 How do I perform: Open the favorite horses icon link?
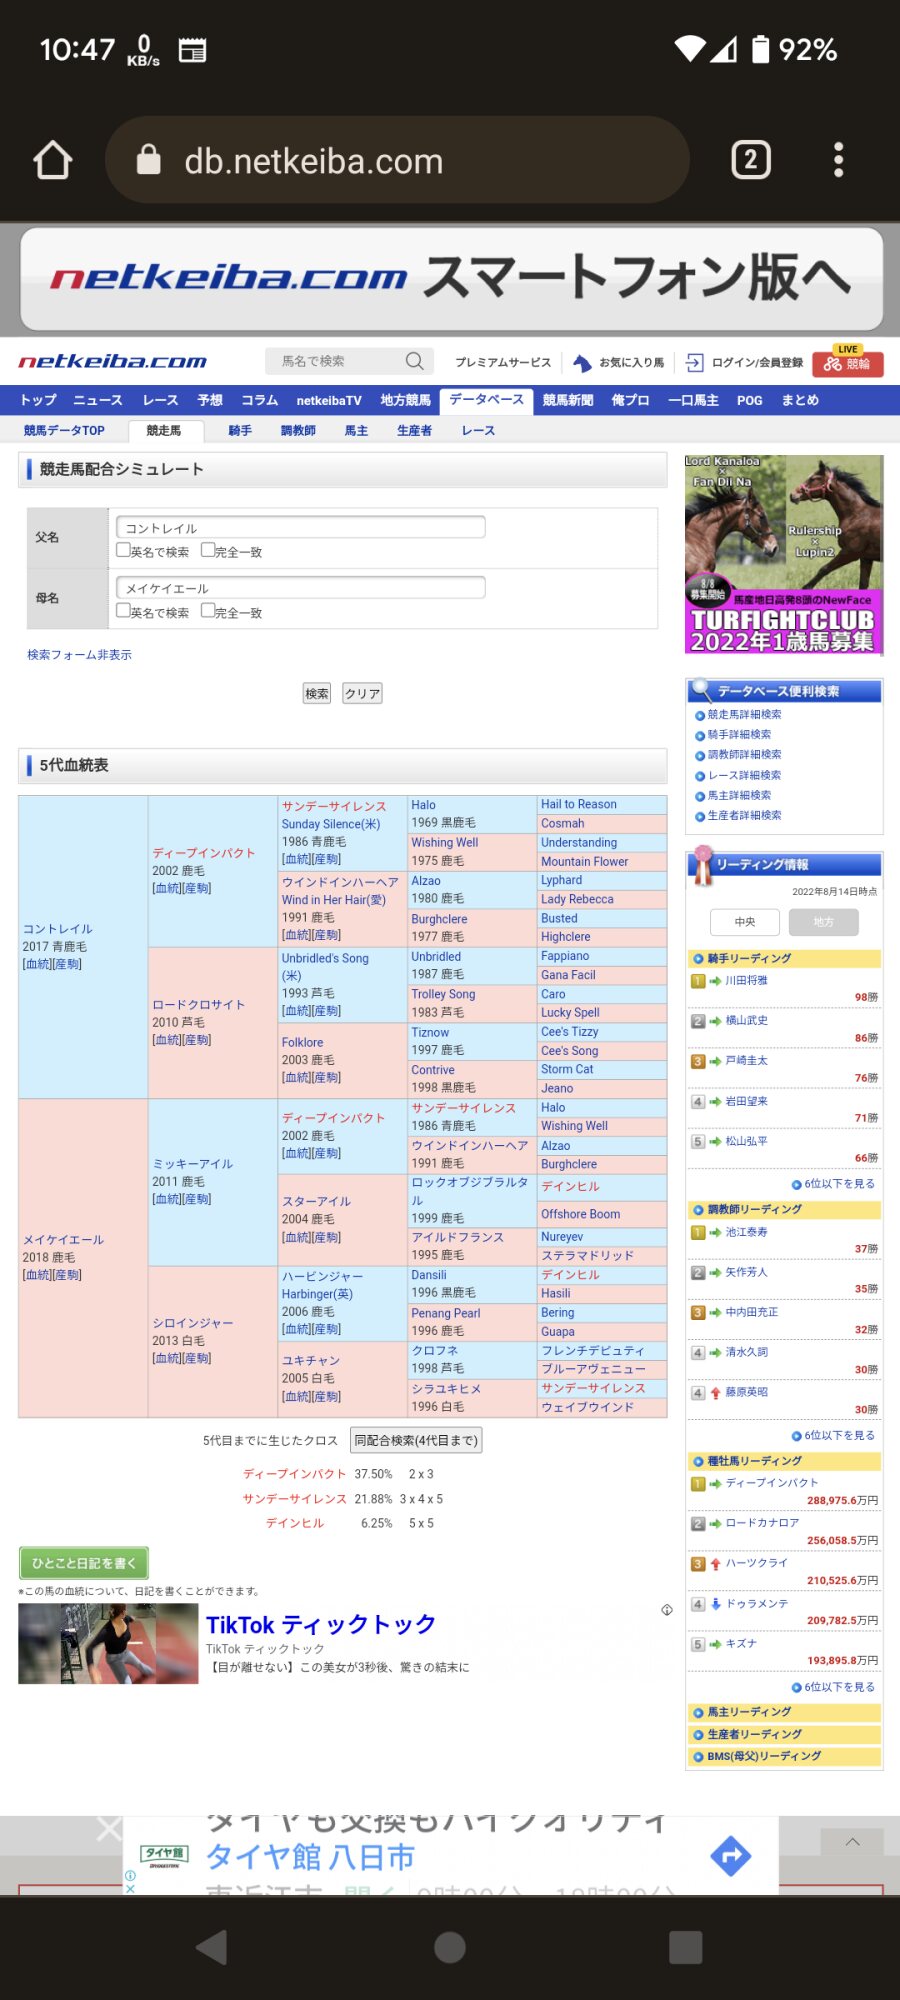(582, 363)
